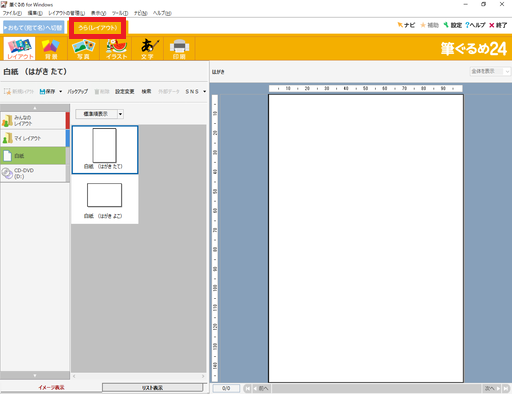Open the 印刷 (Print) tool
Viewport: 512px width, 394px height.
tap(179, 49)
